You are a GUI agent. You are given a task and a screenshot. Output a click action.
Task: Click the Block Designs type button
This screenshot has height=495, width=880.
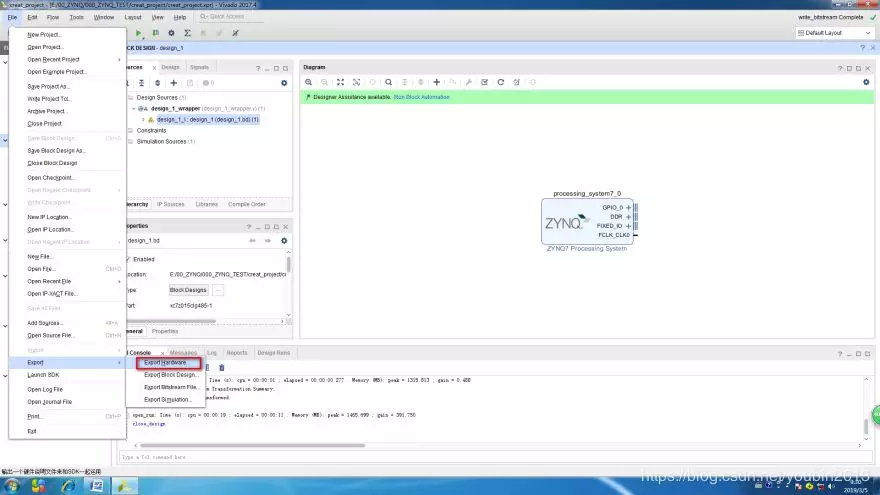[x=188, y=290]
